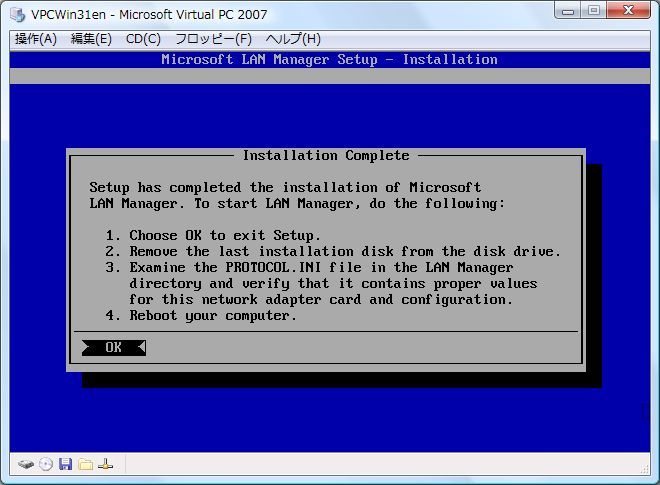Minimize the Virtual PC window
Image resolution: width=660 pixels, height=485 pixels.
point(568,11)
